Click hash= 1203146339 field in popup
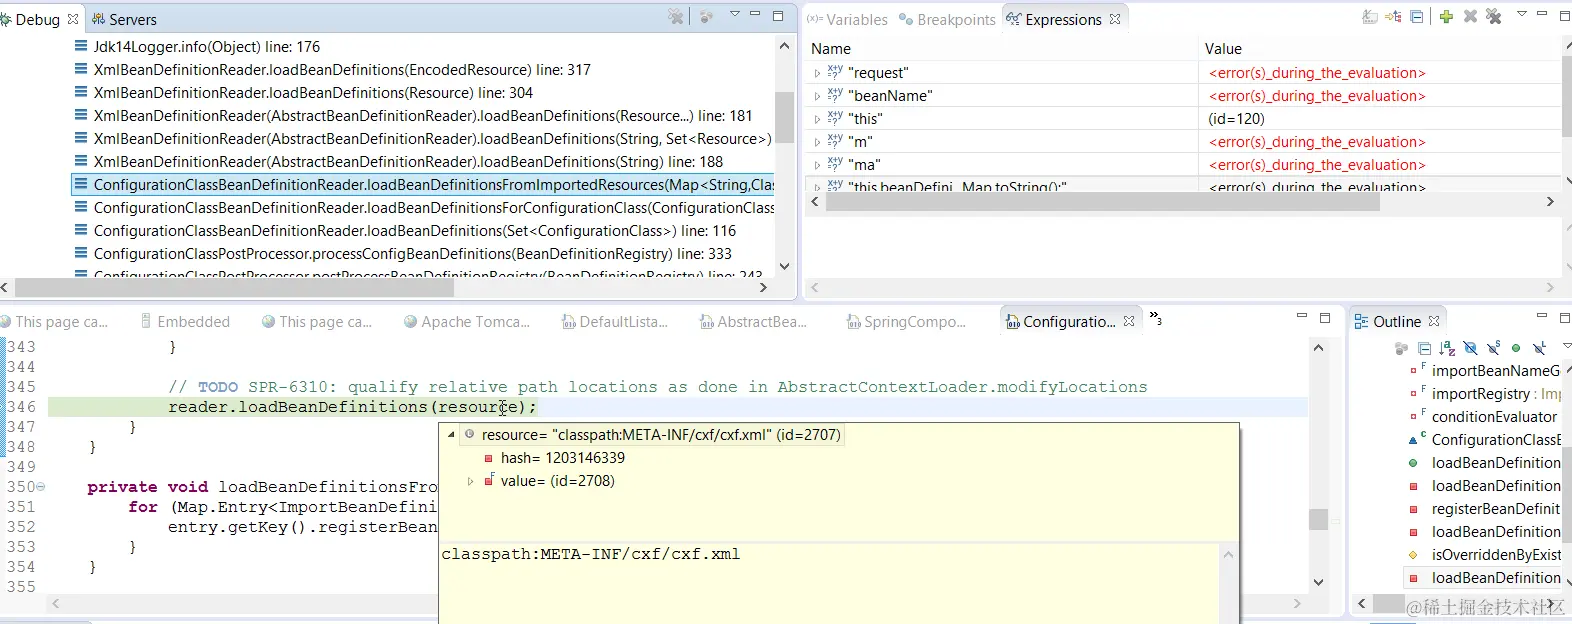This screenshot has width=1572, height=624. point(562,457)
